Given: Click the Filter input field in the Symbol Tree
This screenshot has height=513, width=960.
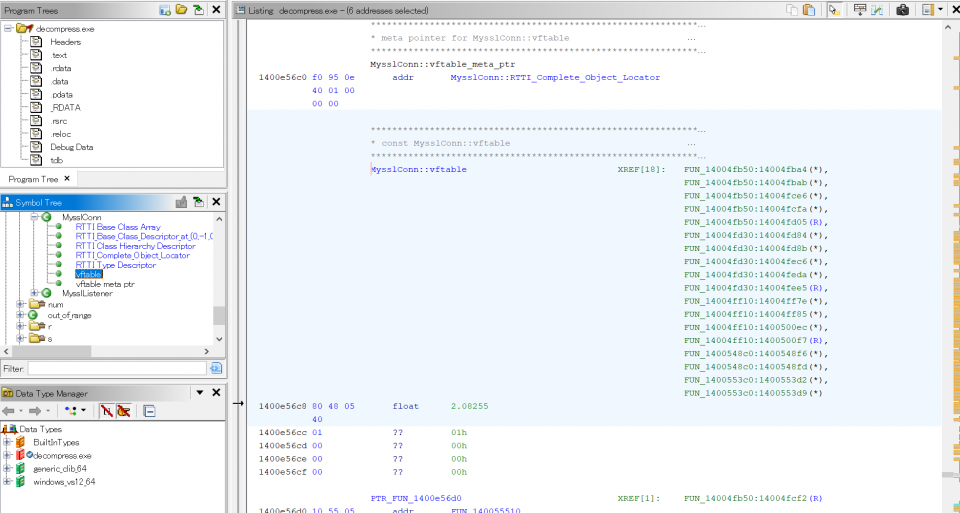Looking at the screenshot, I should (117, 369).
